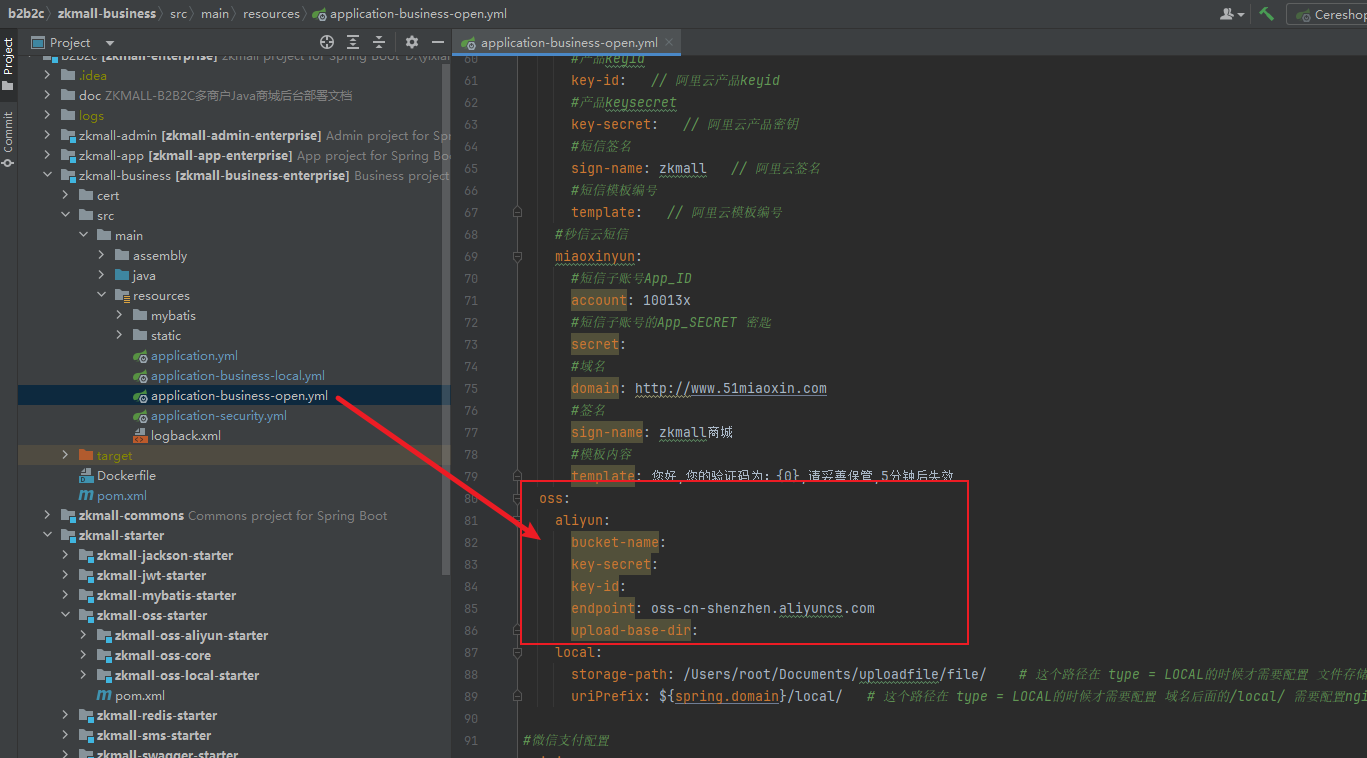Image resolution: width=1367 pixels, height=758 pixels.
Task: Click Maven icon of pom.xml below Dockerfile
Action: click(x=86, y=496)
